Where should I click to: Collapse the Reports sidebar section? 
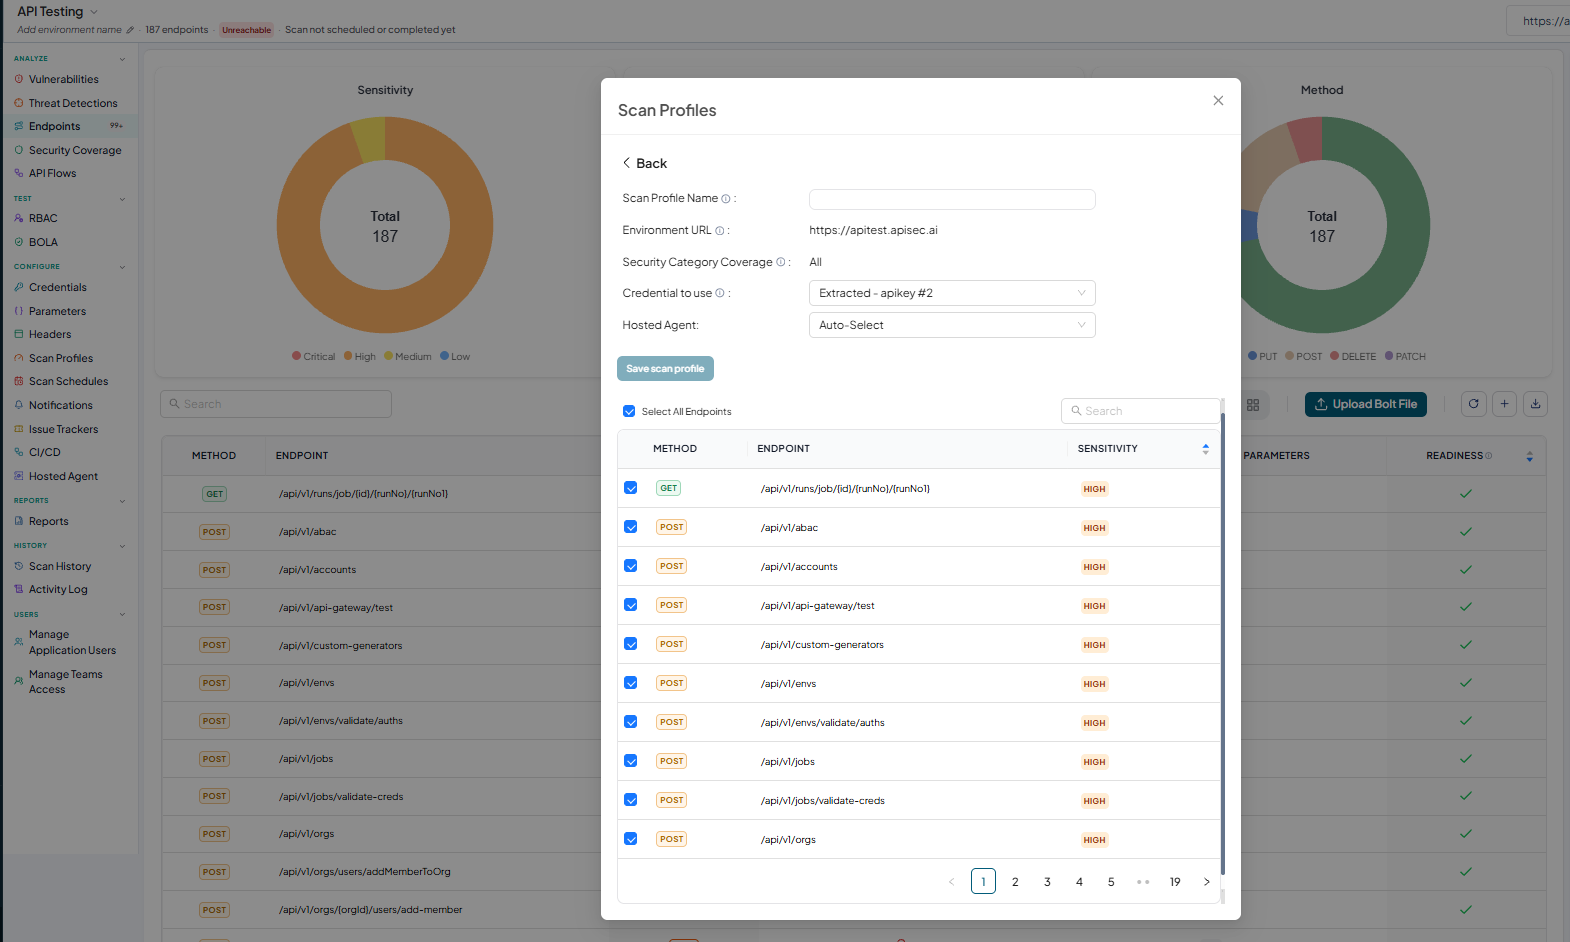122,501
